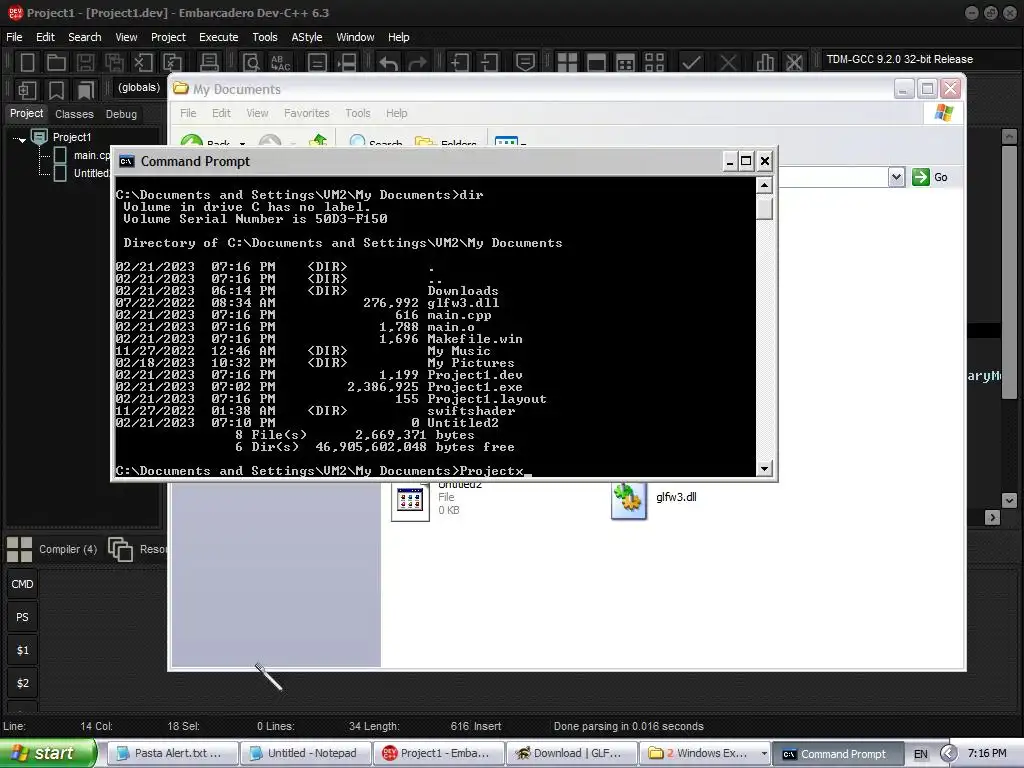Click the Command Prompt title bar system icon

coord(127,161)
